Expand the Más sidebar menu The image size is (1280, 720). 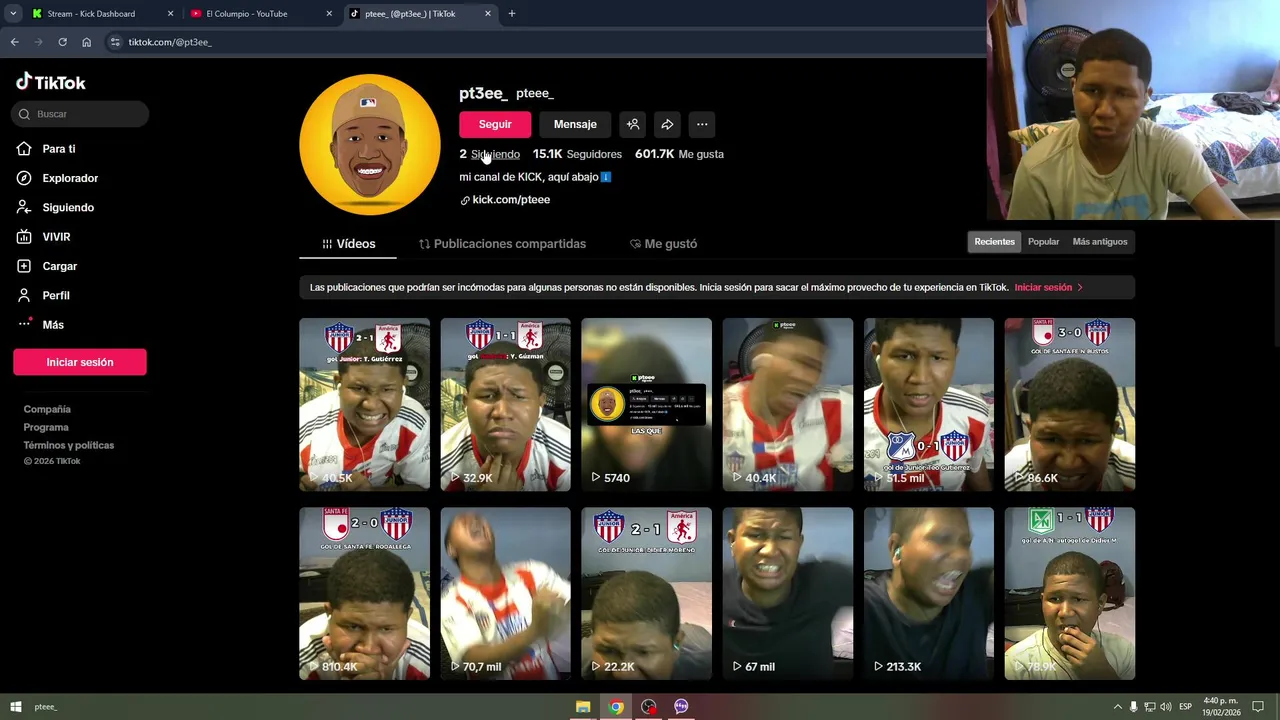[x=52, y=325]
